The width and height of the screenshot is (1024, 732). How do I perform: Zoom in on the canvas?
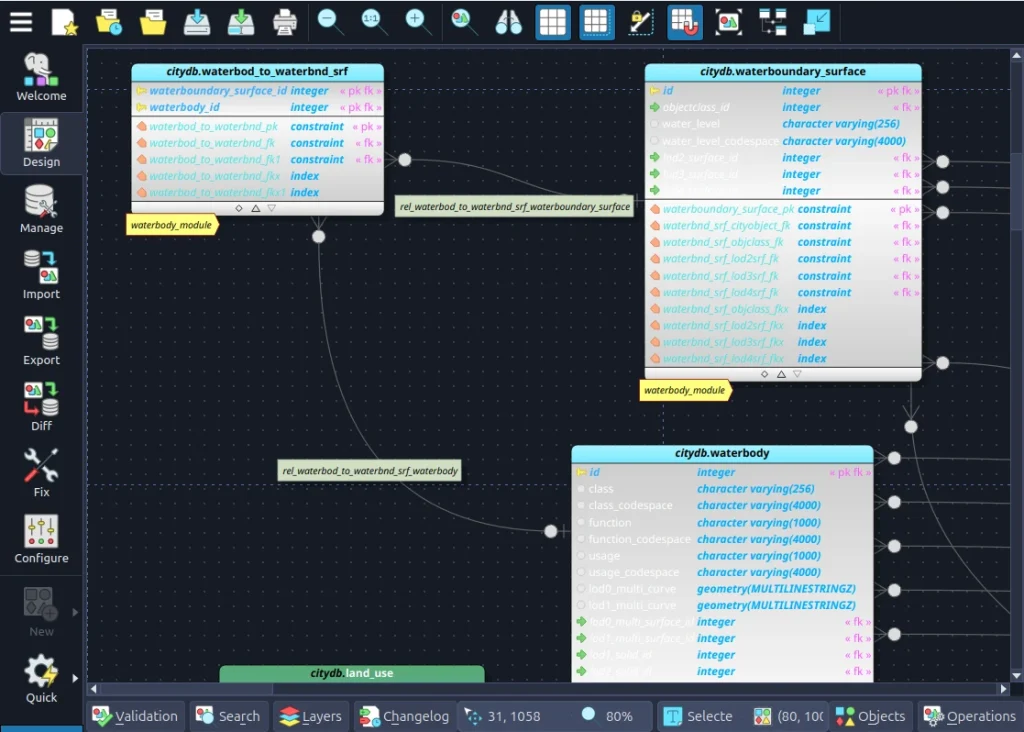pyautogui.click(x=419, y=22)
